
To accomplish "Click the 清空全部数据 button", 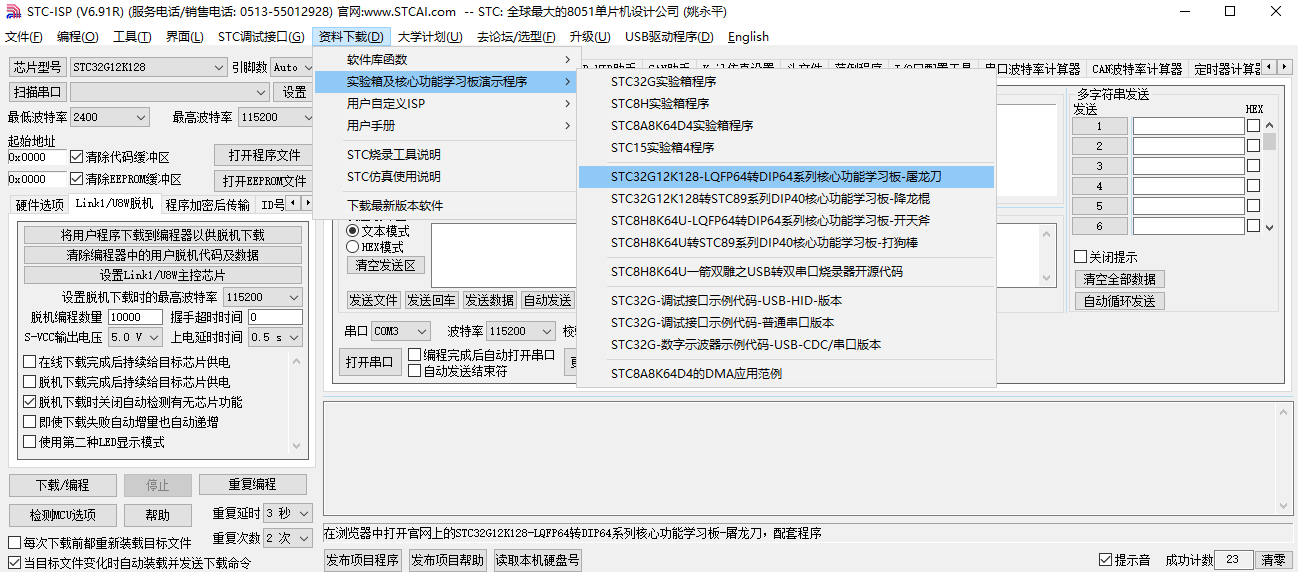I will pyautogui.click(x=1119, y=280).
